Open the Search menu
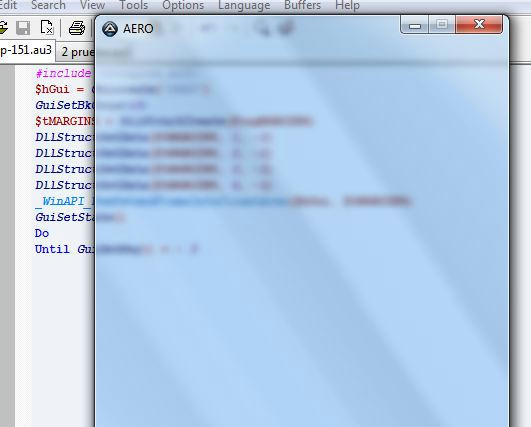531x427 pixels. click(x=48, y=5)
